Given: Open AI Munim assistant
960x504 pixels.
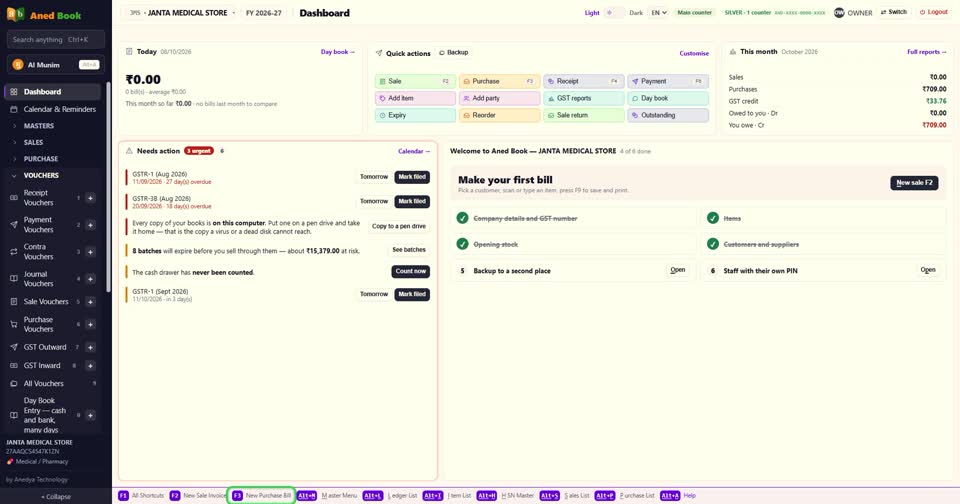Looking at the screenshot, I should point(56,64).
